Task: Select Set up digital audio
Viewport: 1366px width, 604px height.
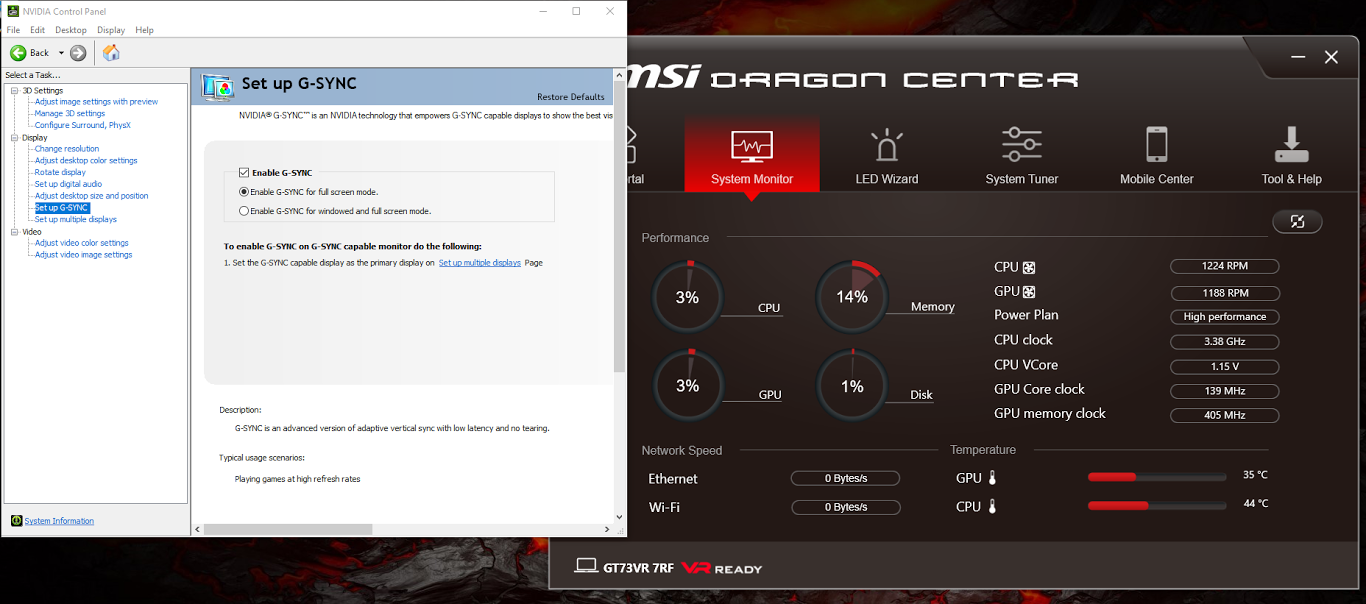Action: [68, 184]
